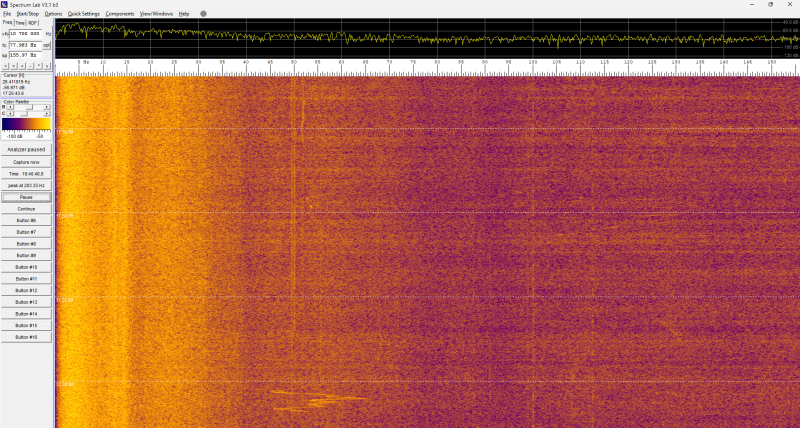Image resolution: width=800 pixels, height=428 pixels.
Task: Click Button #16
Action: [x=27, y=337]
